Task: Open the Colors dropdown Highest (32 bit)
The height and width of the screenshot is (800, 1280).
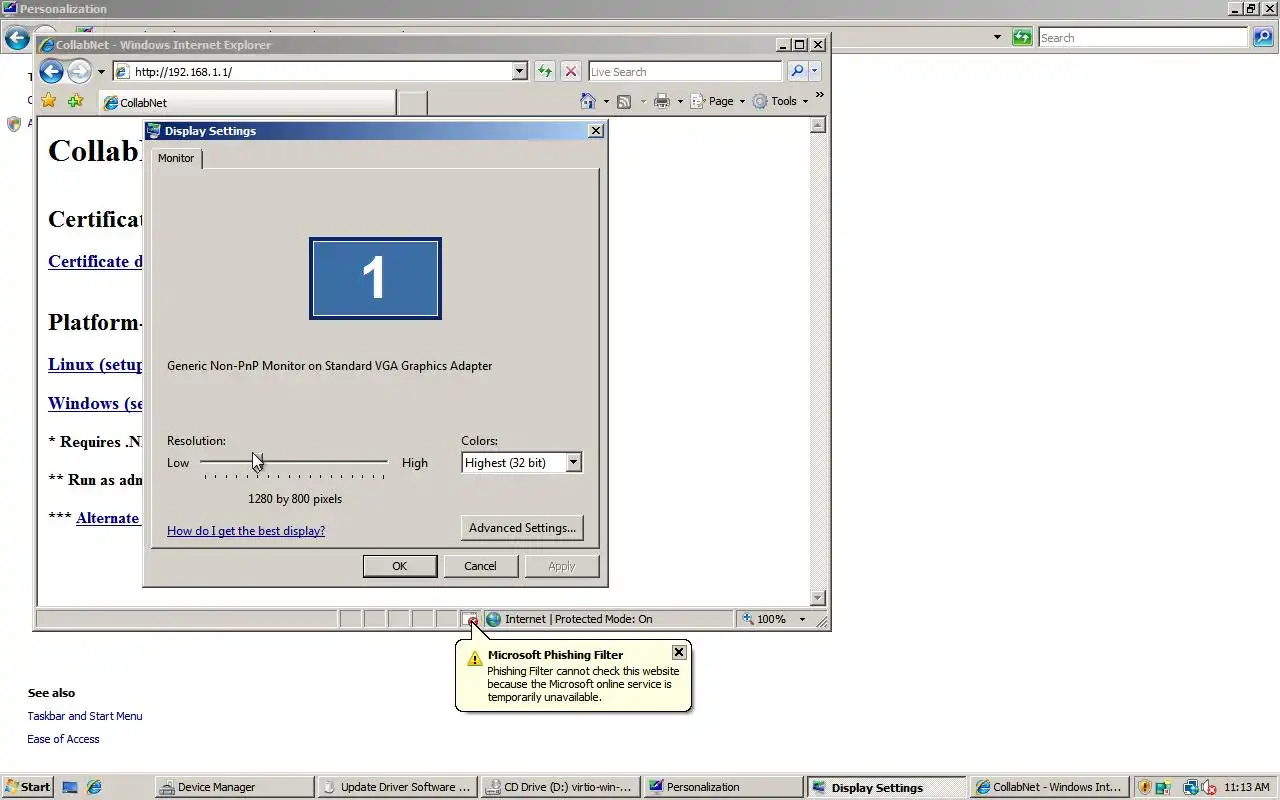Action: point(521,462)
